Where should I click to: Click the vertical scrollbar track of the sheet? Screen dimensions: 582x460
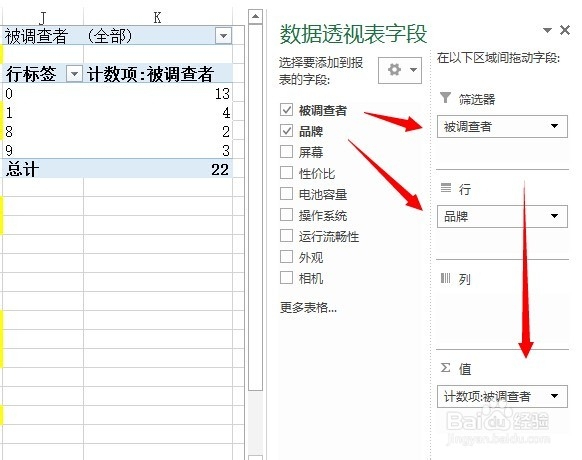[x=255, y=423]
